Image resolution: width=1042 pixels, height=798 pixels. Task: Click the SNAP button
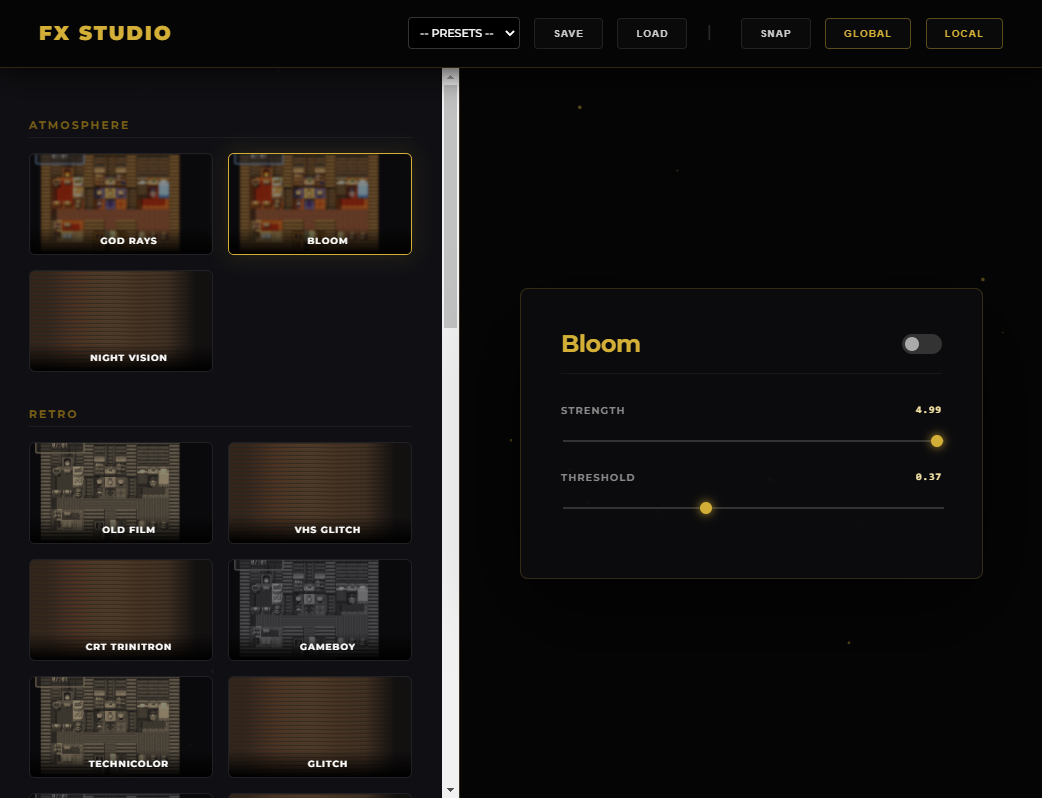[x=776, y=33]
